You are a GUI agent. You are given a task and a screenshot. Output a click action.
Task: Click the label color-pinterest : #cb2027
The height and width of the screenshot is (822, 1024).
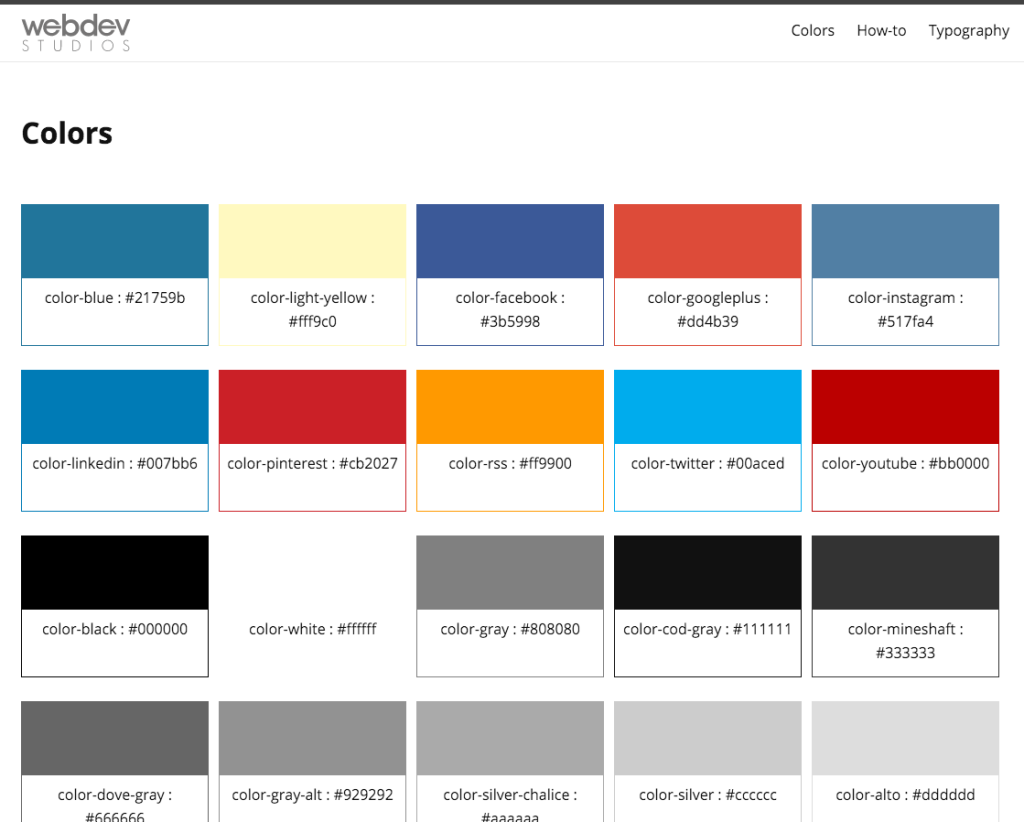tap(312, 464)
